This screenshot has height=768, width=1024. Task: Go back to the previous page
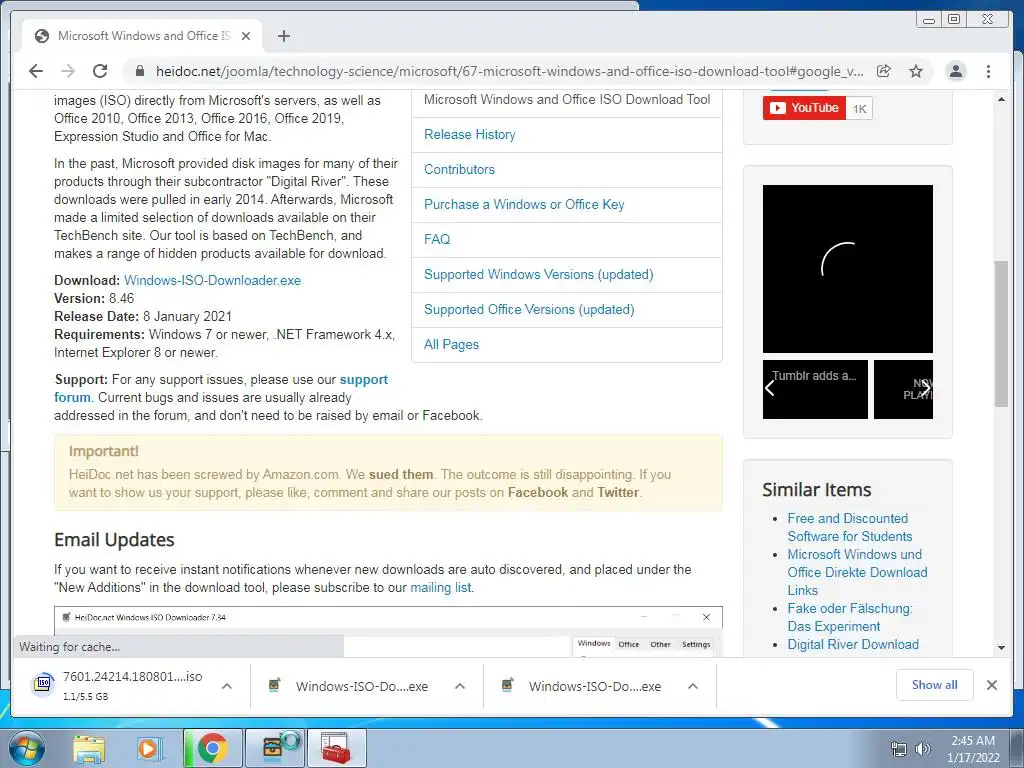(36, 71)
